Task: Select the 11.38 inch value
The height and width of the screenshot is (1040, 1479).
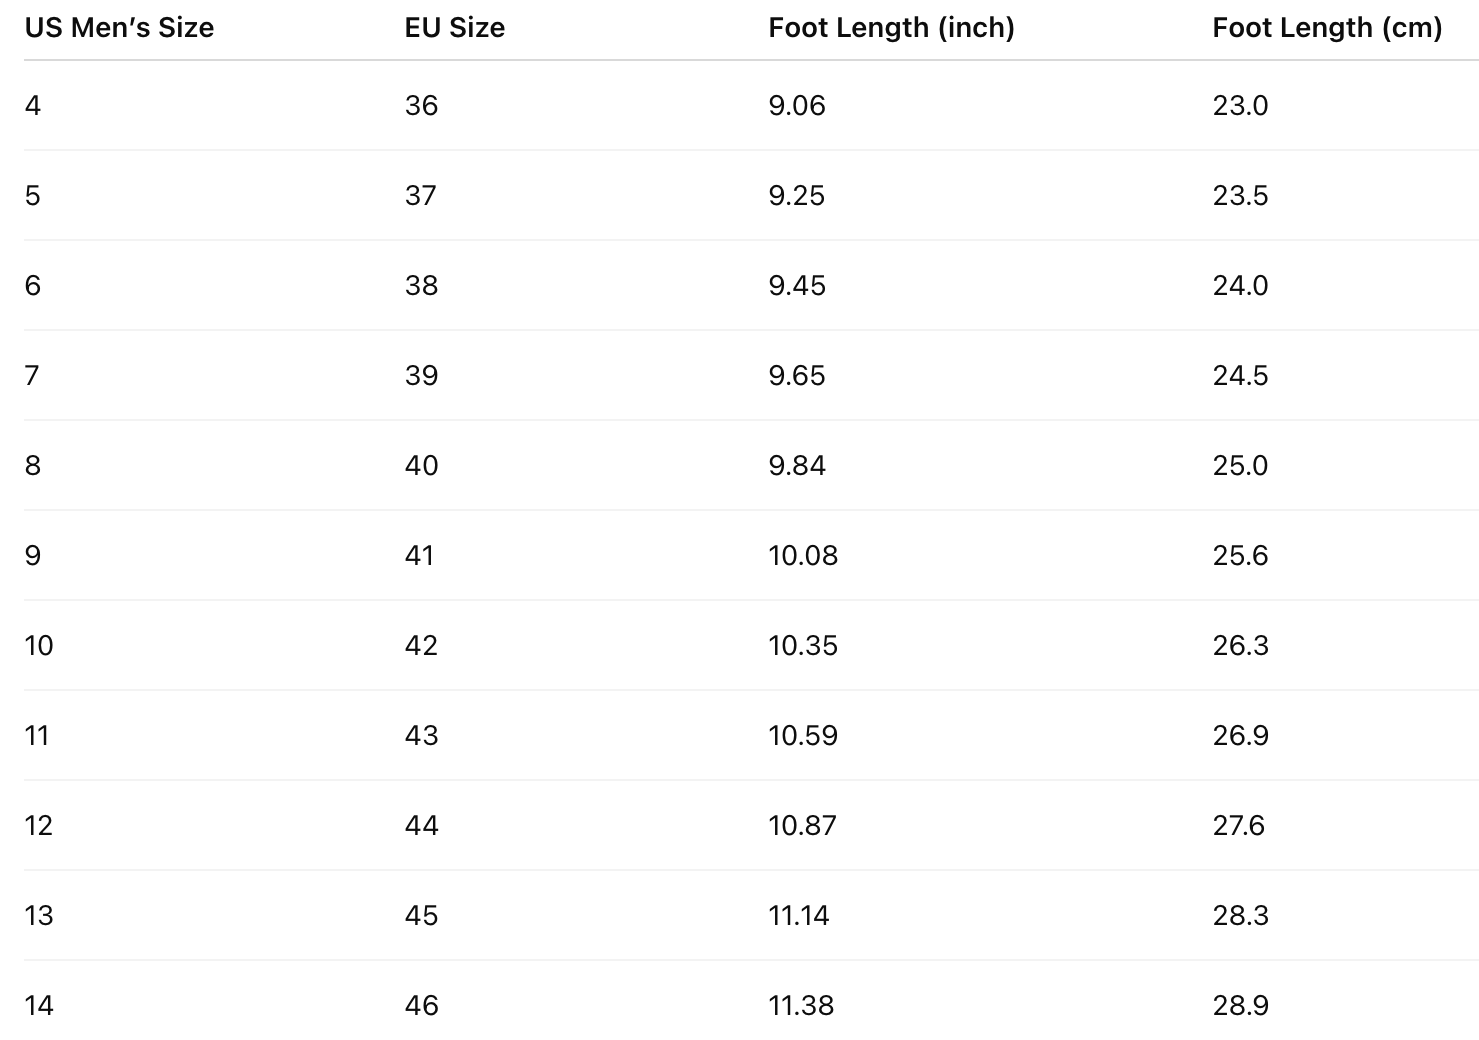Action: [x=801, y=1006]
